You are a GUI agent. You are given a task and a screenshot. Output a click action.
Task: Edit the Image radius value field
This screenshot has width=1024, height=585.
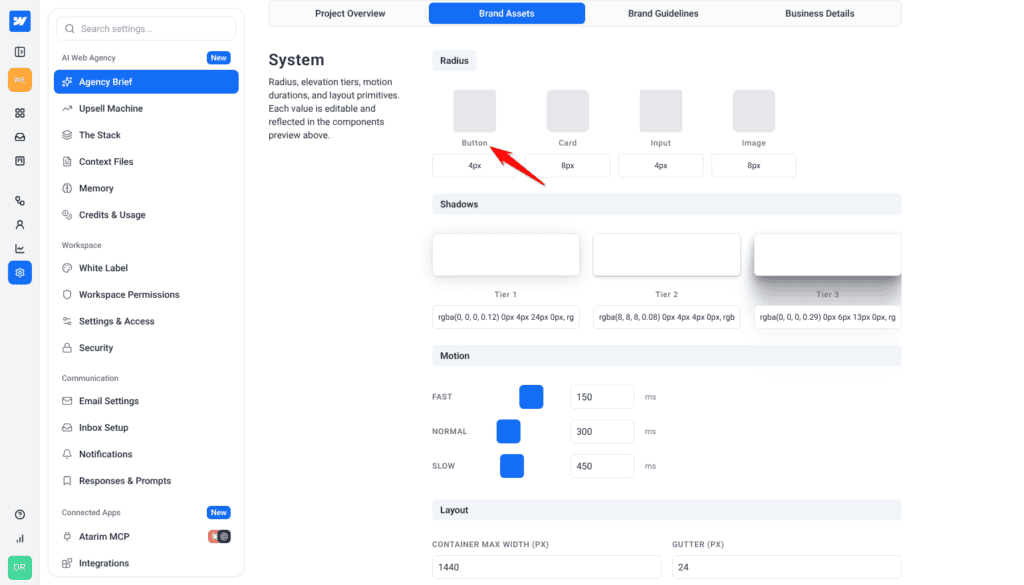point(754,166)
